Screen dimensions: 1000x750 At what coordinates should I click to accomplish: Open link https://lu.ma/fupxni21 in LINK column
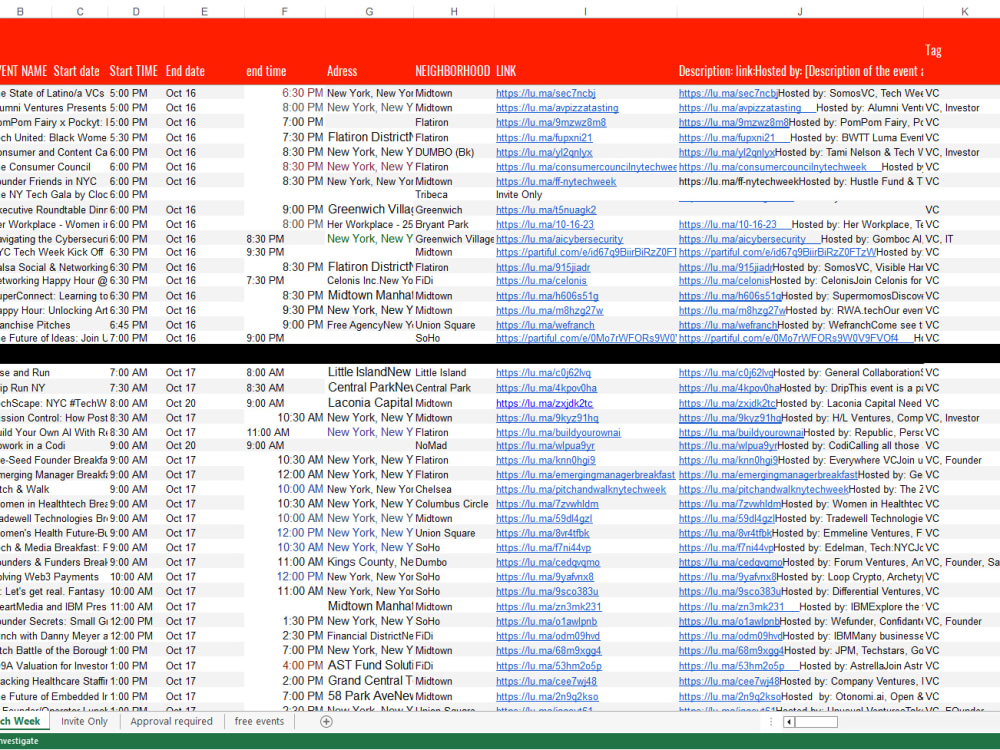click(x=544, y=138)
